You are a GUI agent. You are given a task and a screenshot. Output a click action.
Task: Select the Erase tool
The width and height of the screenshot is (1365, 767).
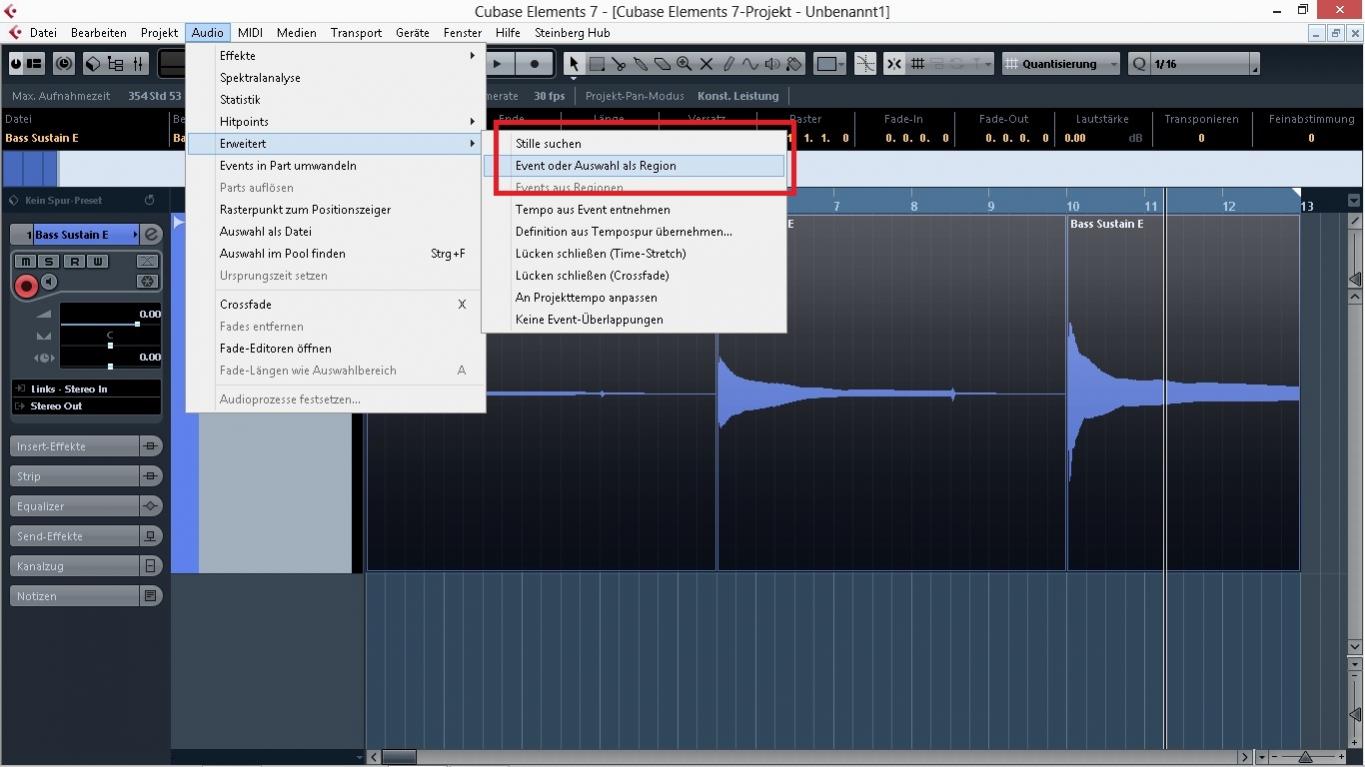pos(662,64)
